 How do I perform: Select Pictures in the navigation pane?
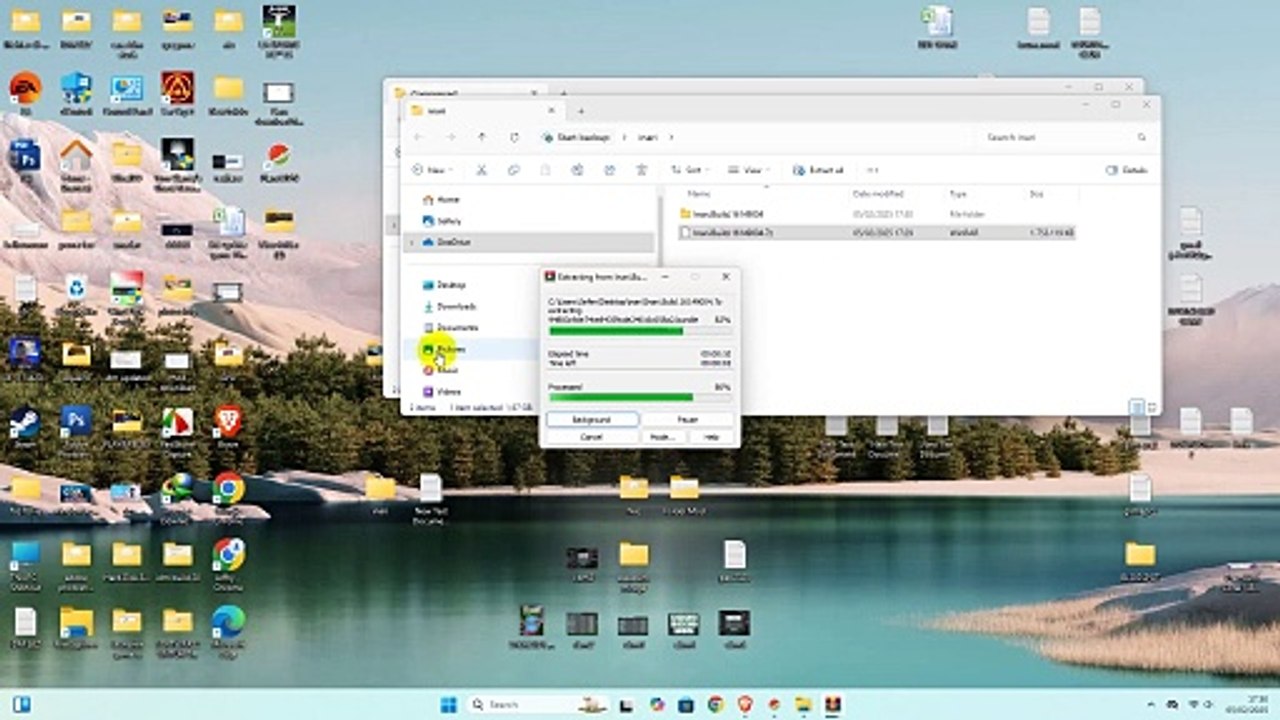coord(442,349)
